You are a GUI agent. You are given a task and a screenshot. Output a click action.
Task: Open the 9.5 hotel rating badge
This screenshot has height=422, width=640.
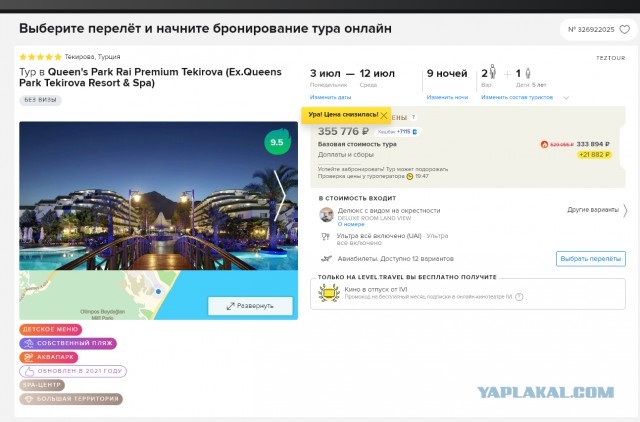pyautogui.click(x=277, y=142)
